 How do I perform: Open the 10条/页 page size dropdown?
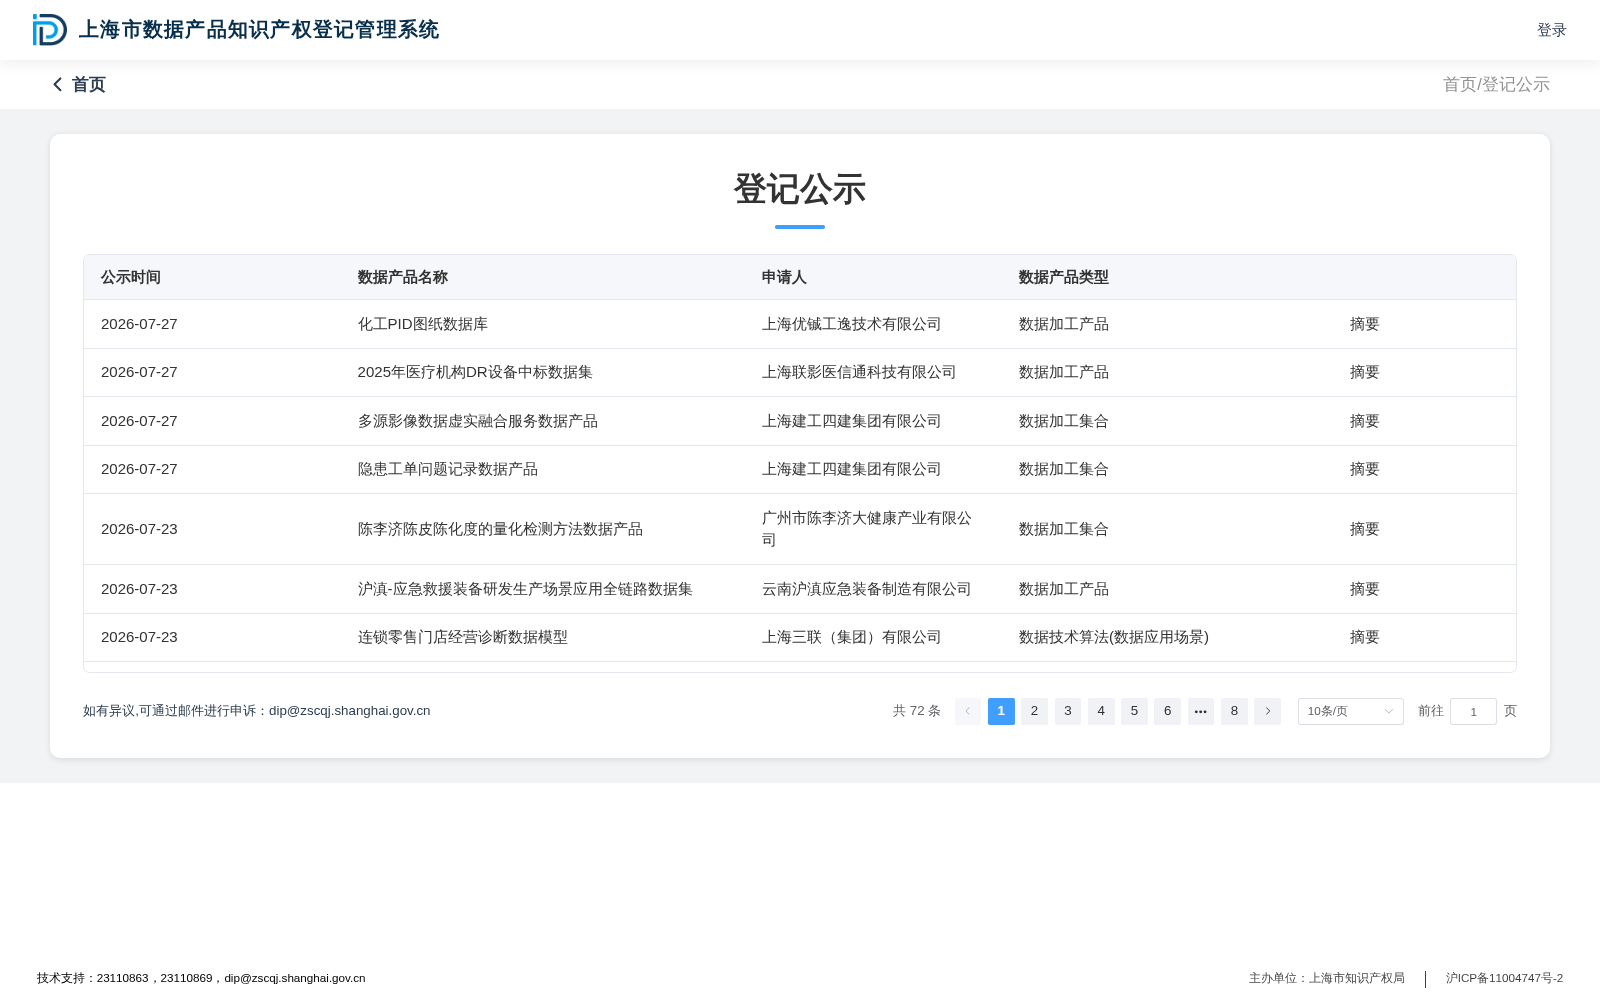[x=1351, y=711]
